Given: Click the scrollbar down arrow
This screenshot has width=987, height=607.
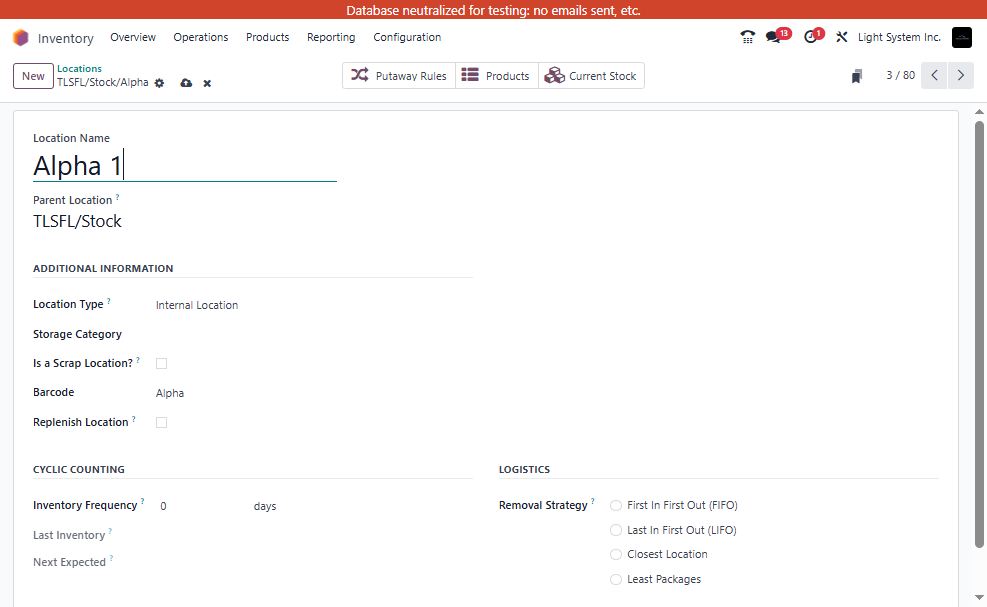Looking at the screenshot, I should [979, 597].
